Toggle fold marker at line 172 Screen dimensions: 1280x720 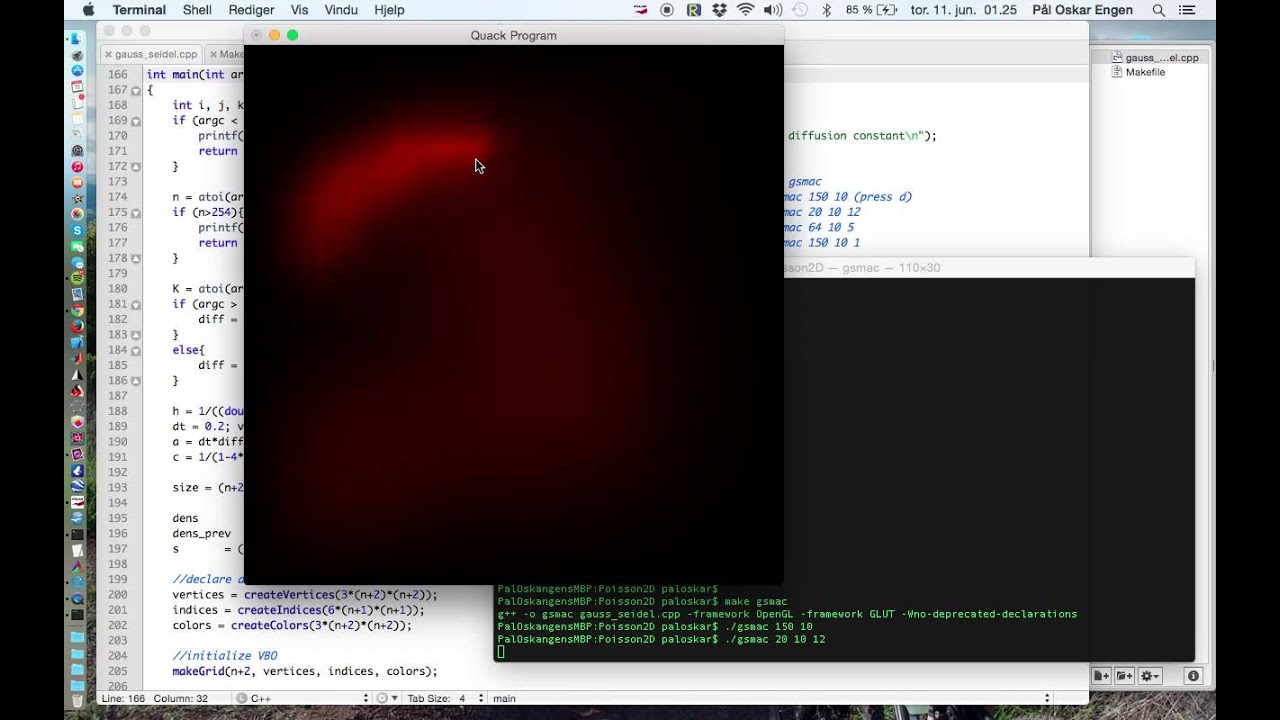(136, 166)
